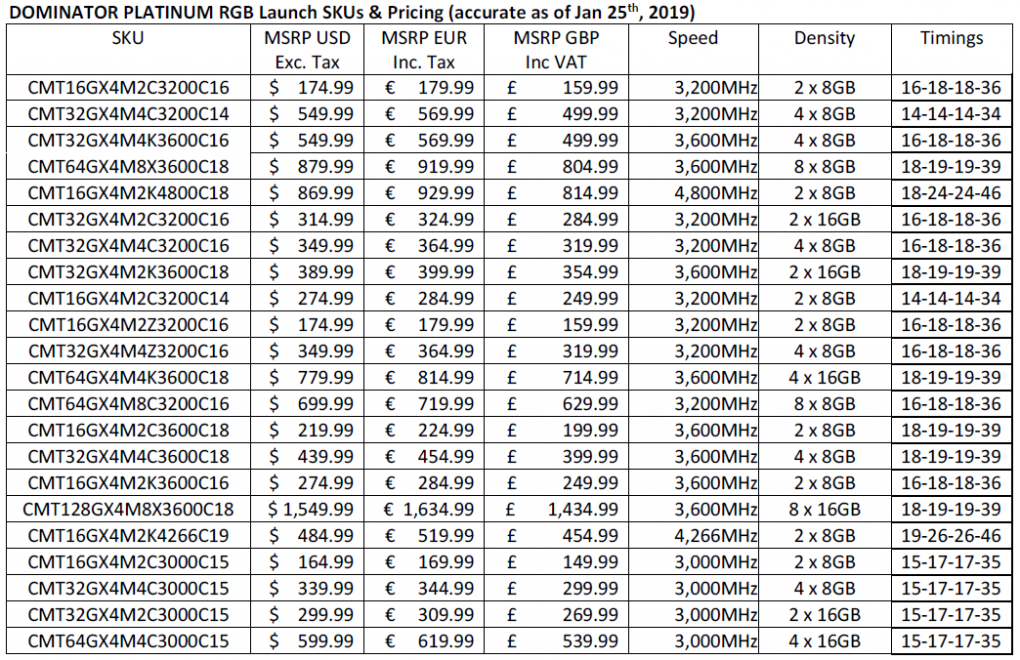Select SKU cell CMT32GX4M4K3600C16

pos(128,140)
